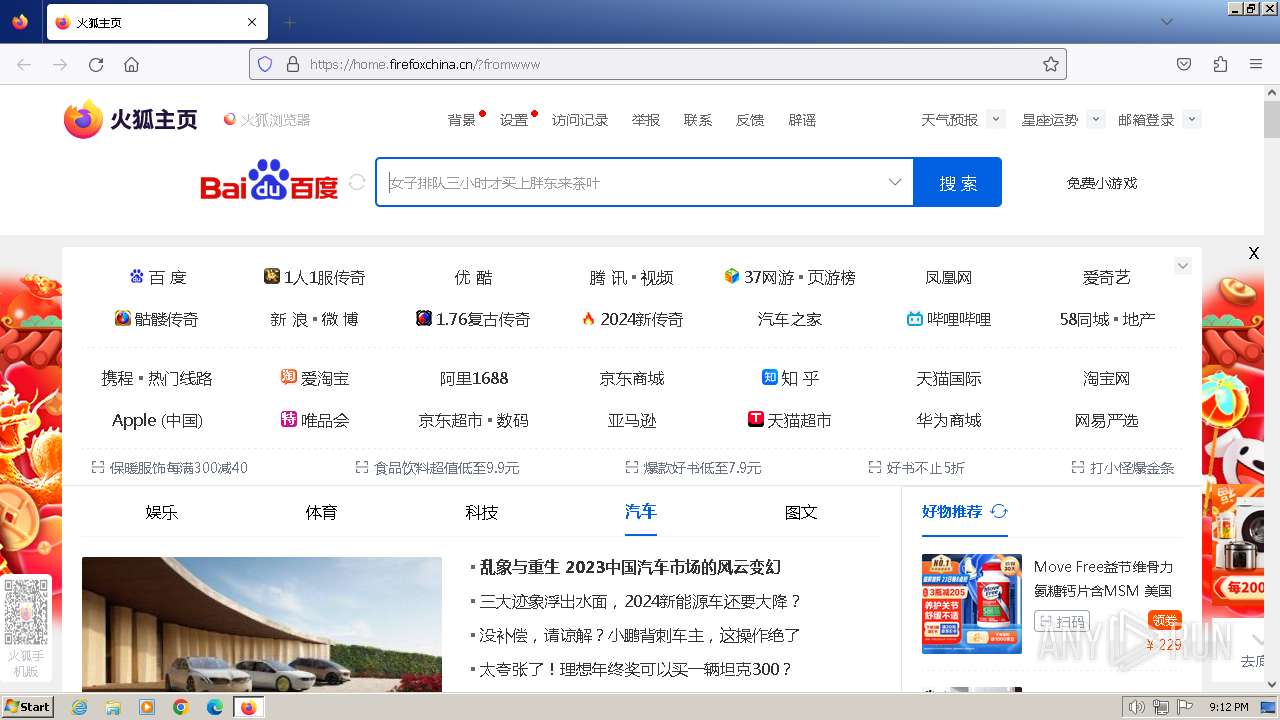Screen dimensions: 1280x720
Task: Open the Firefox application menu
Action: pos(1256,64)
